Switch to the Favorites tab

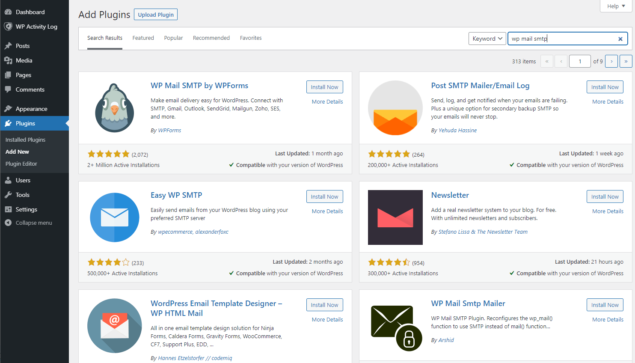(x=251, y=38)
